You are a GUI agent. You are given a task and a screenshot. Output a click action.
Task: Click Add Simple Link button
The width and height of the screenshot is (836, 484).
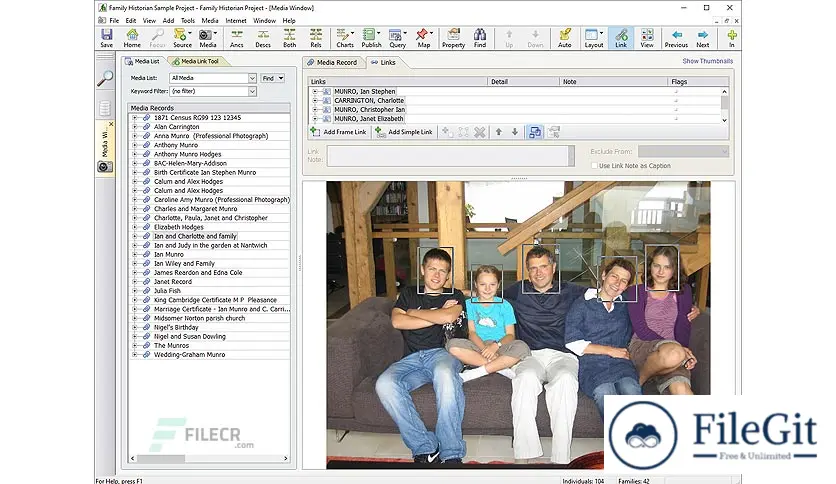coord(404,132)
